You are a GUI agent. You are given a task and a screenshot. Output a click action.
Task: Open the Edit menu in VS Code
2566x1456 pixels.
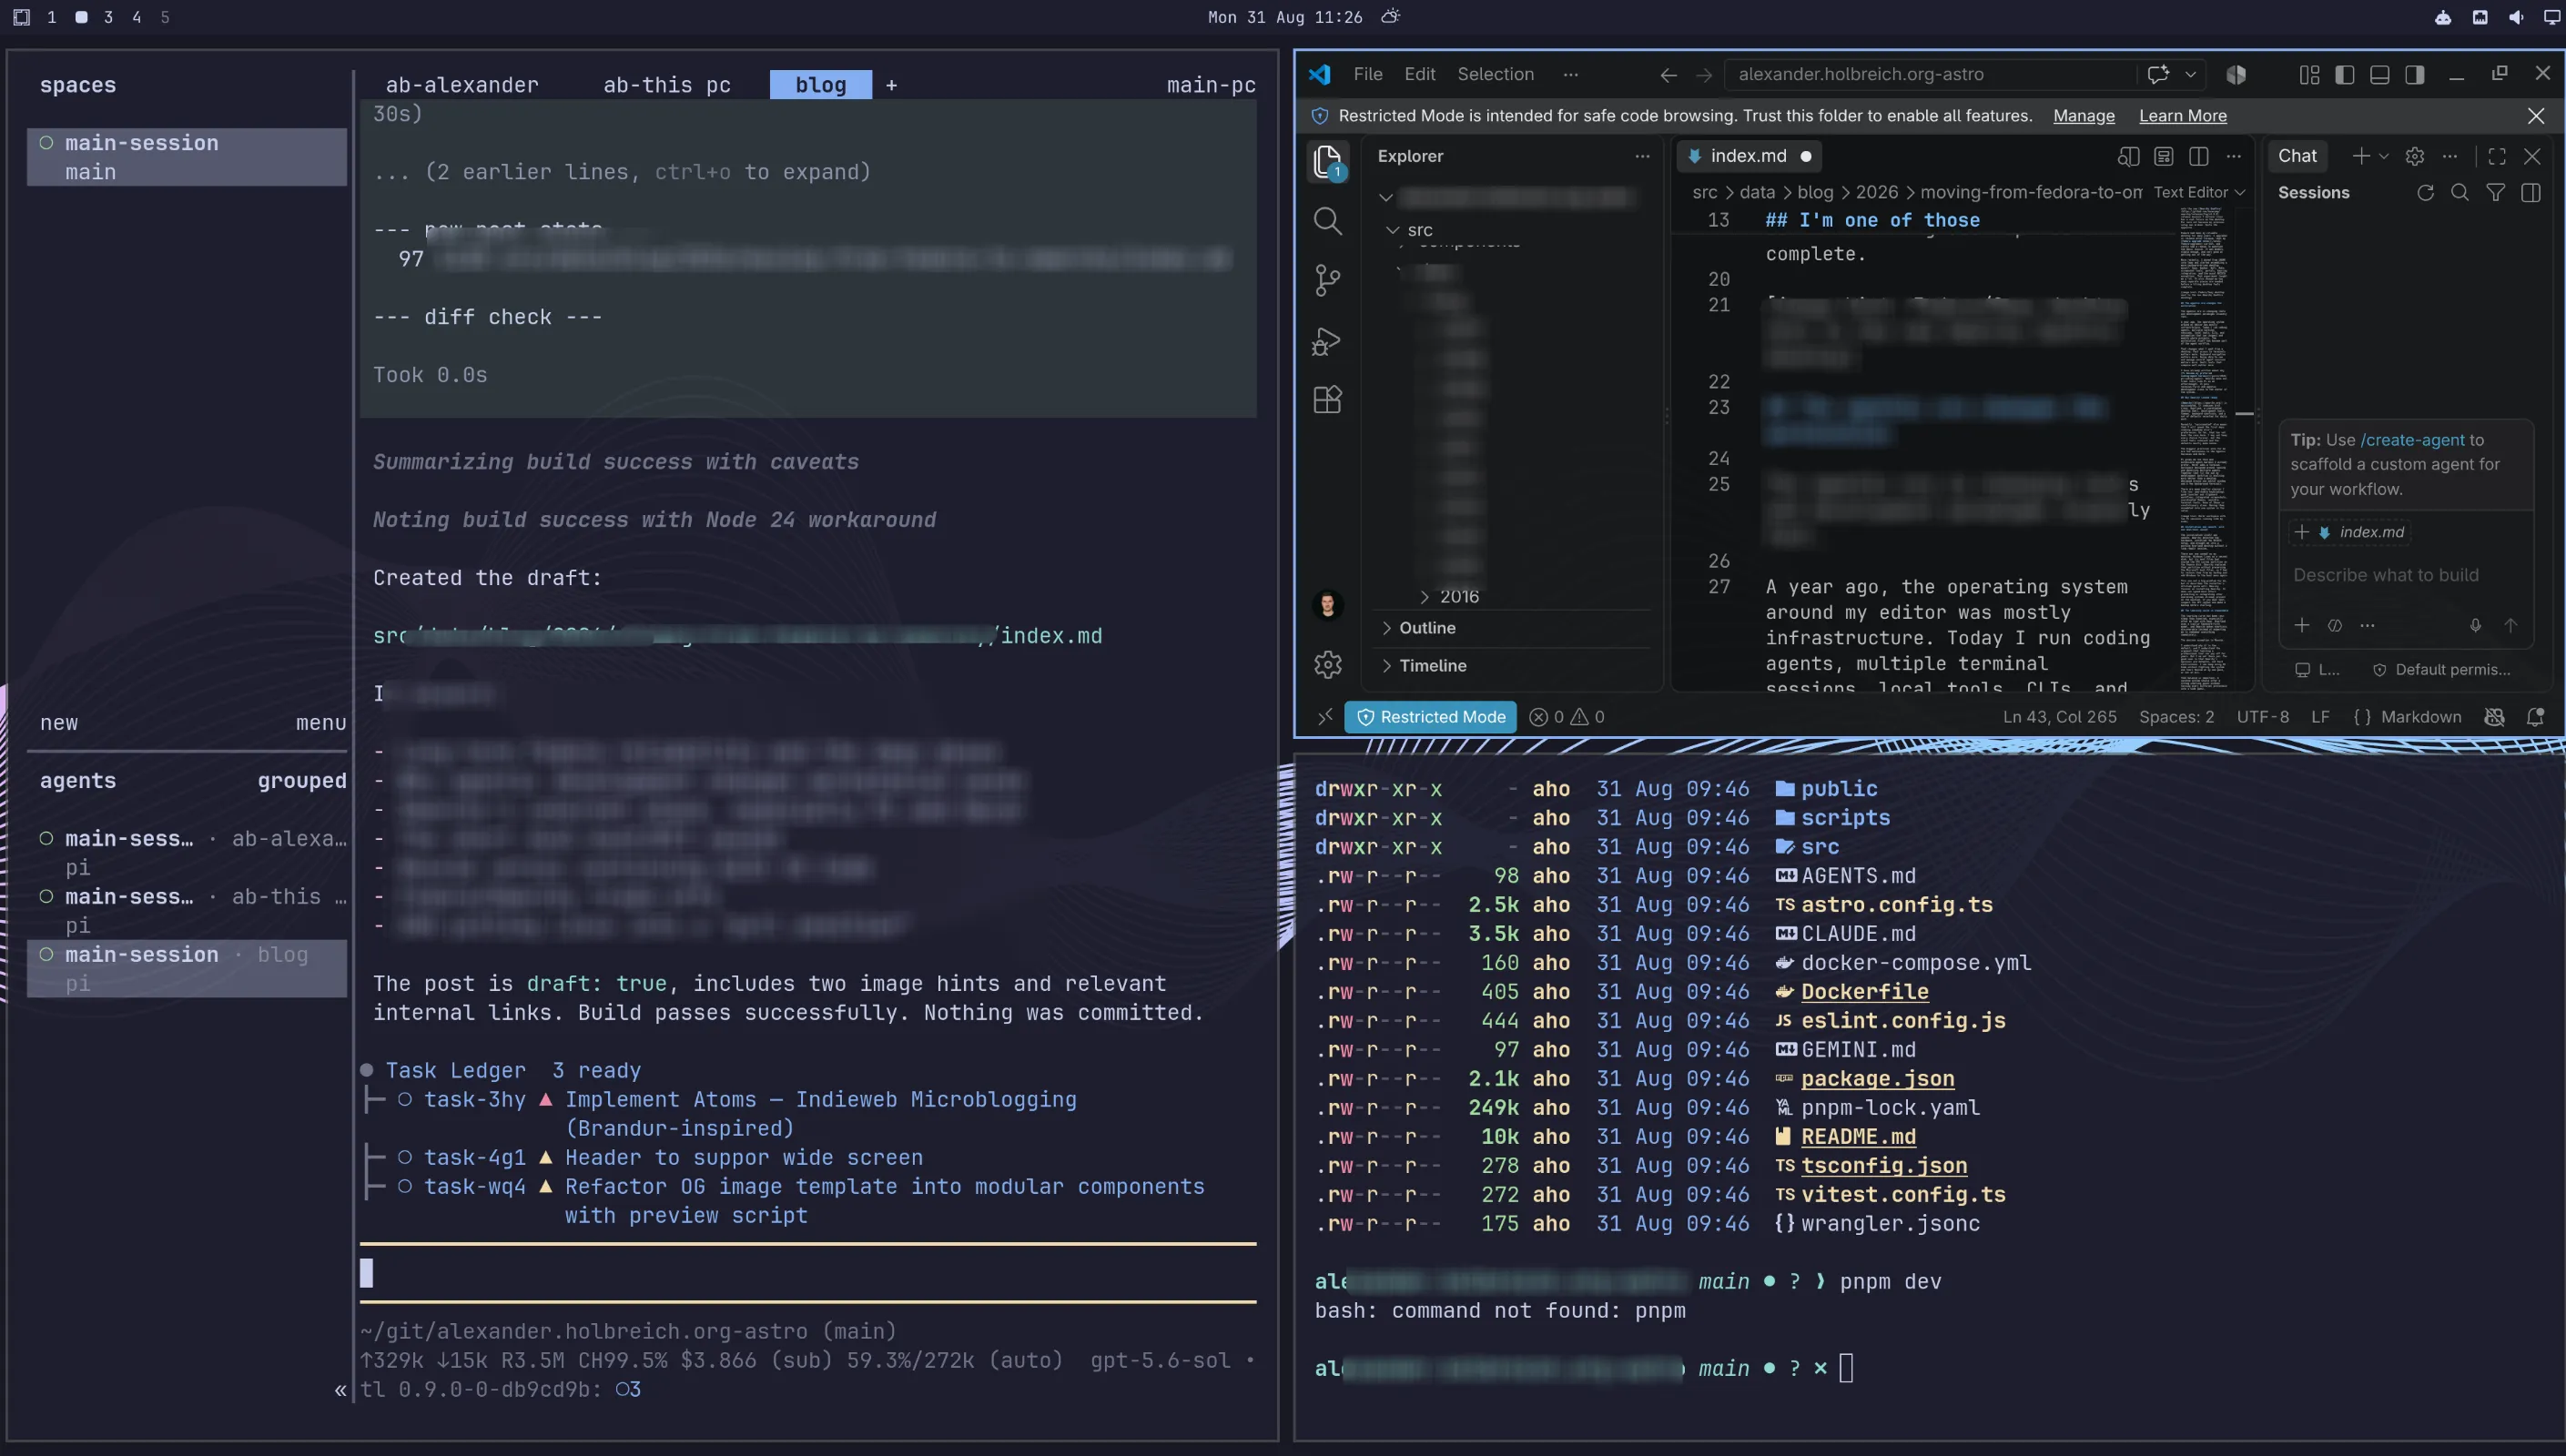(x=1419, y=74)
